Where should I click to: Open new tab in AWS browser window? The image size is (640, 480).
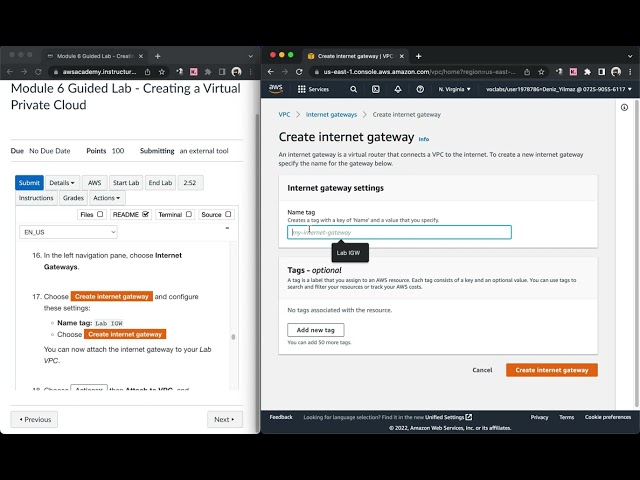click(418, 56)
